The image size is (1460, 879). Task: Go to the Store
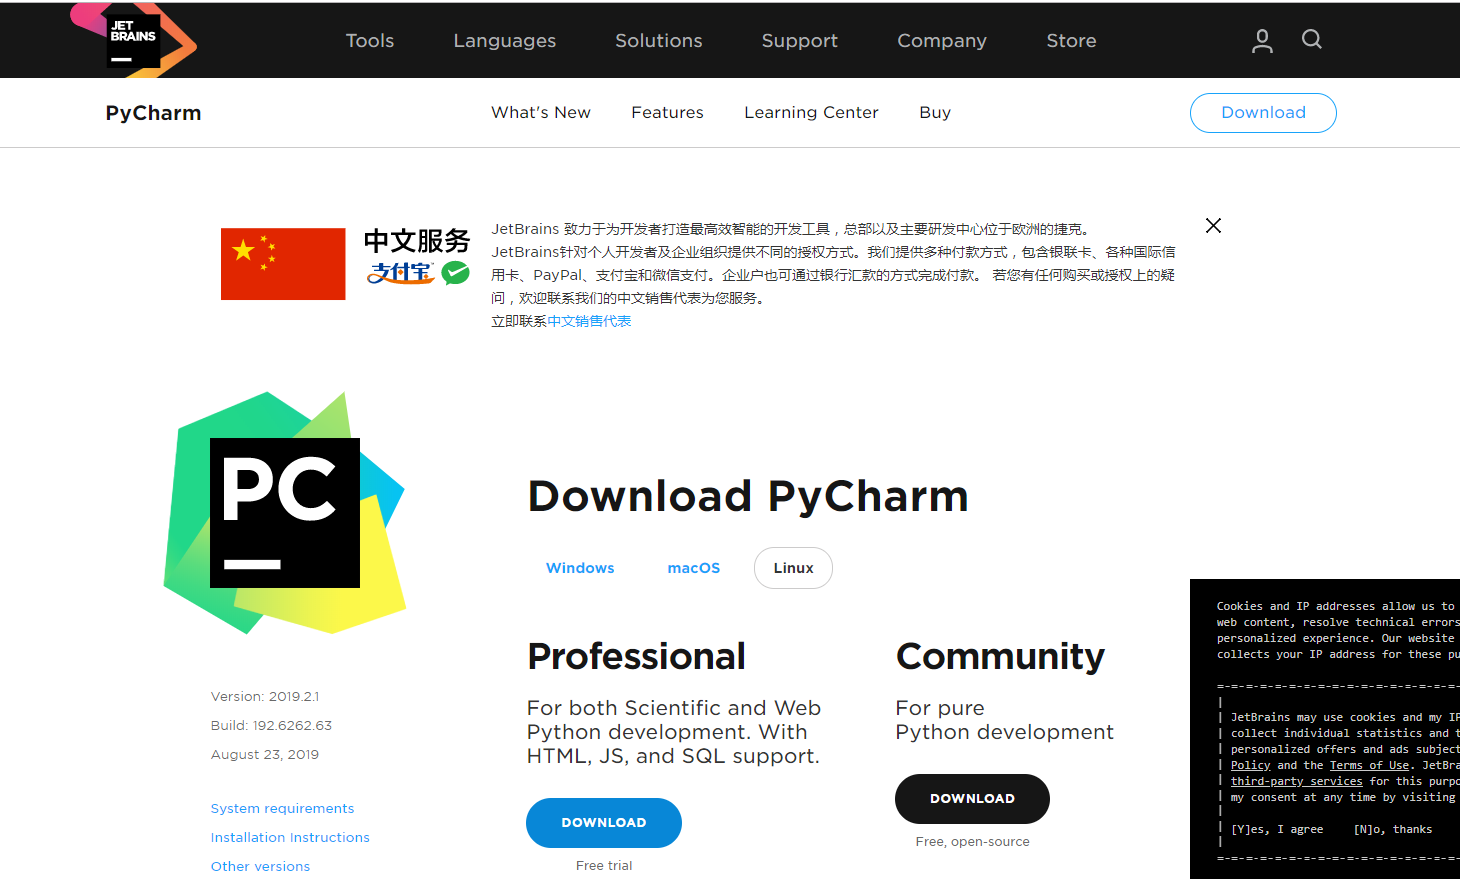(x=1071, y=41)
